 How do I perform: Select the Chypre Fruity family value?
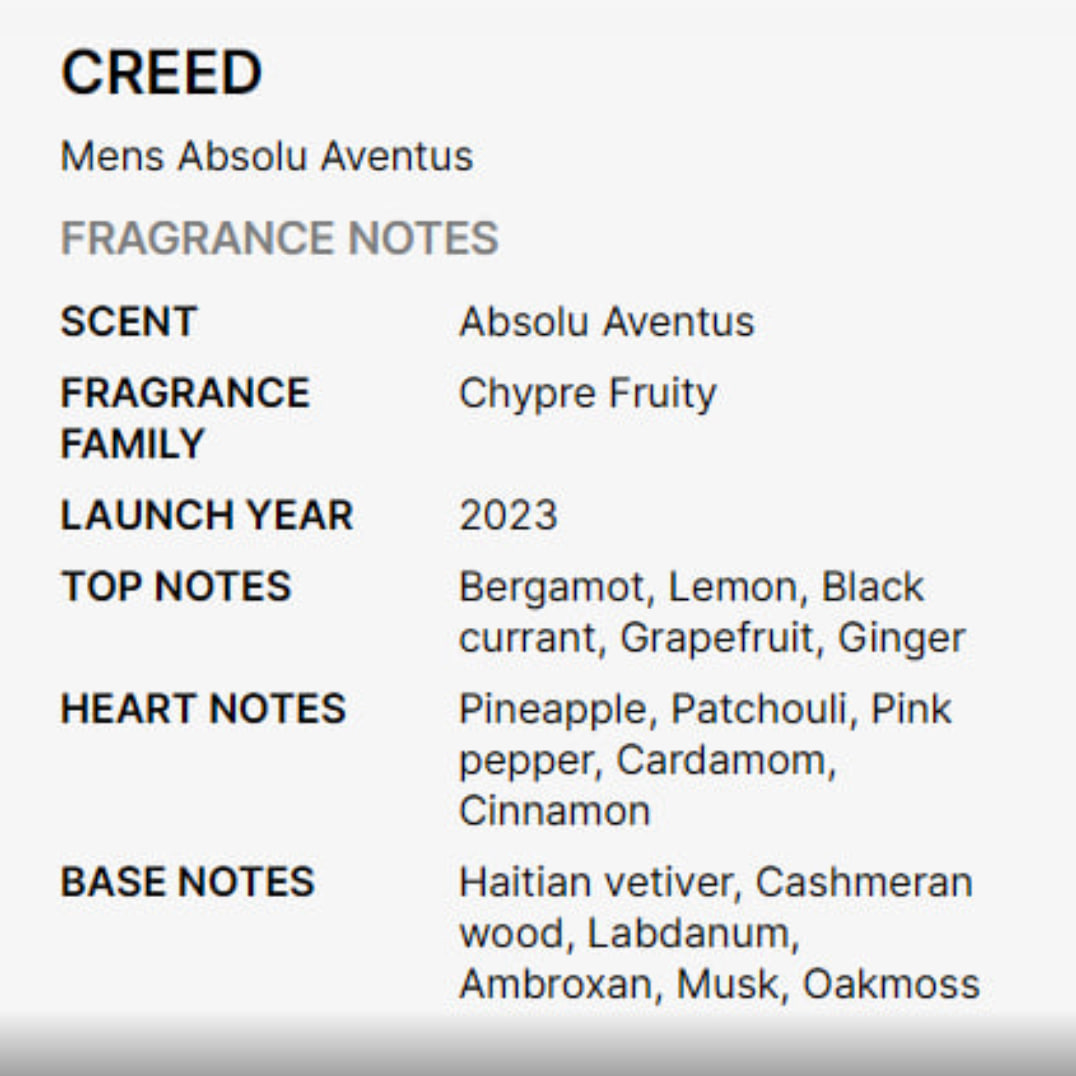pyautogui.click(x=587, y=393)
